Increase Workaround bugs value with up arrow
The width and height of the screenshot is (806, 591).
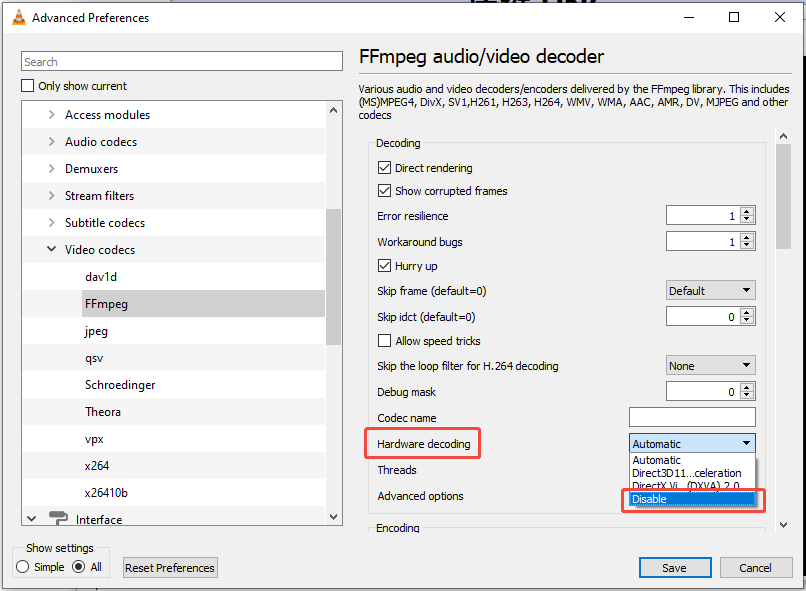[747, 237]
